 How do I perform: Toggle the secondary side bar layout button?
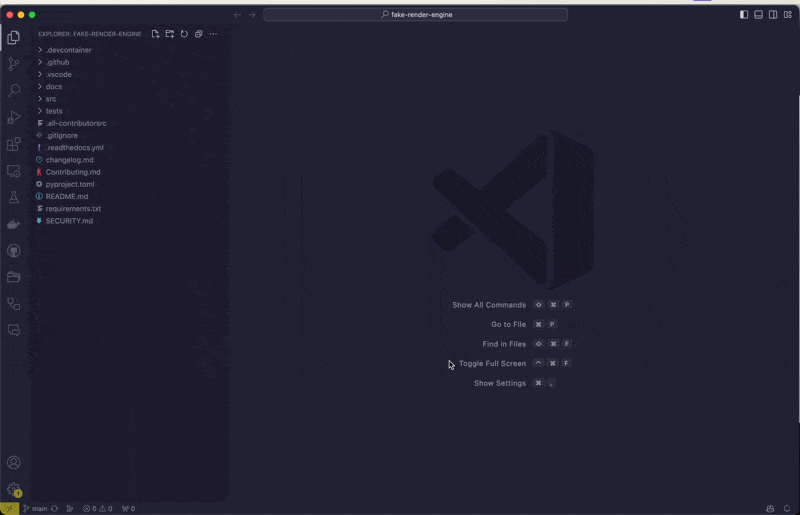coord(773,14)
